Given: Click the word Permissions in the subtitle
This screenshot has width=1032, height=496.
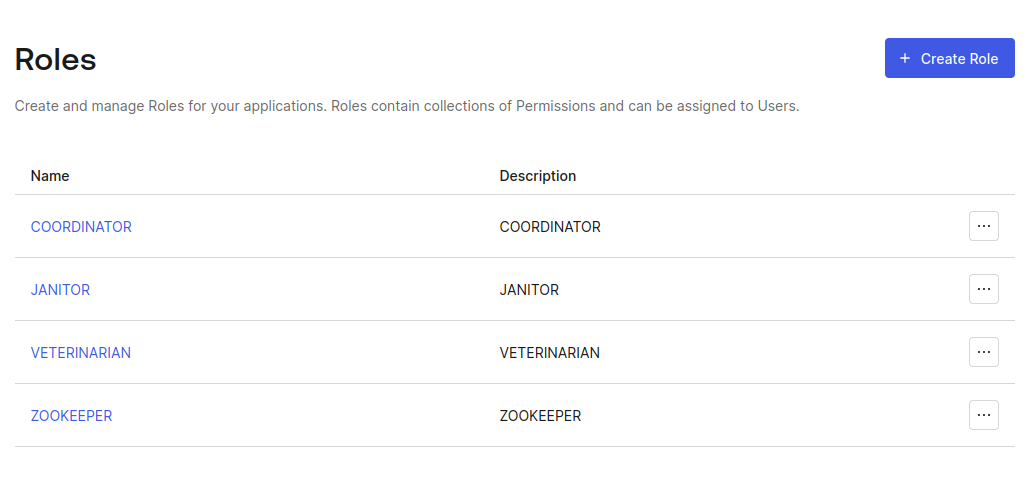Looking at the screenshot, I should pos(555,106).
